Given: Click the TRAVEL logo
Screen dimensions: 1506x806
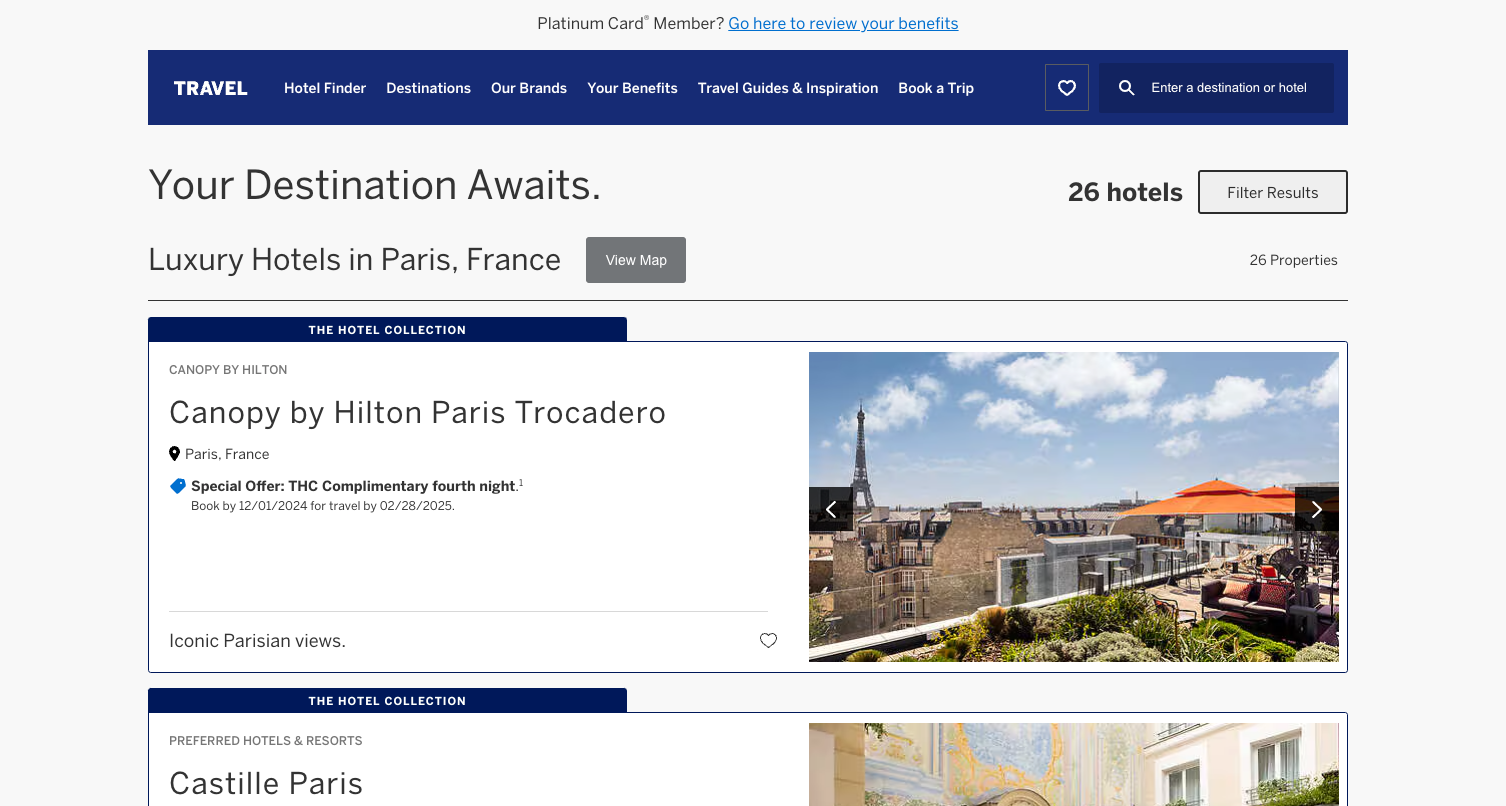Looking at the screenshot, I should click(210, 88).
